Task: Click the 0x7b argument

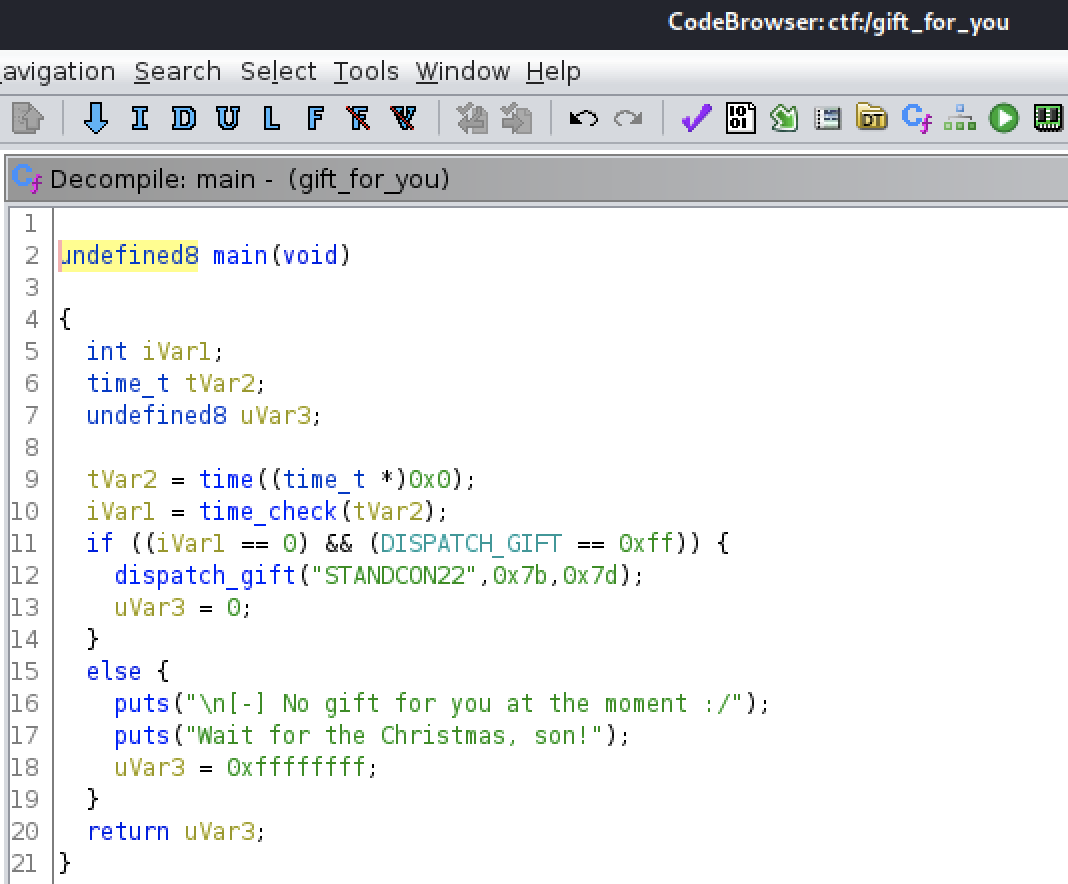Action: [520, 575]
